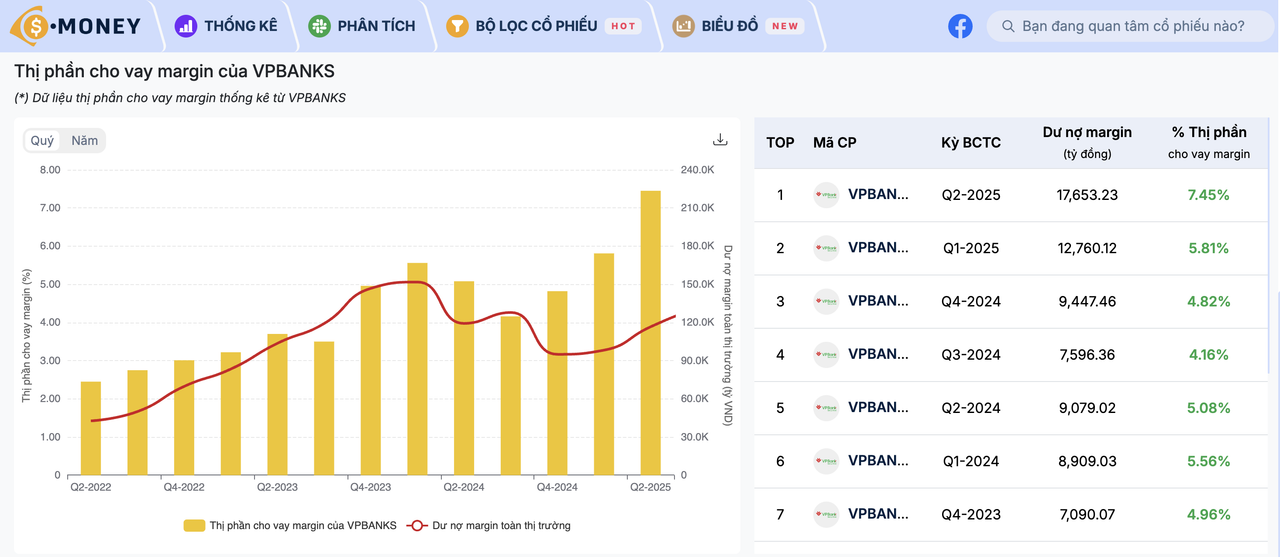Select the 7,090.07 margin value
Image resolution: width=1280 pixels, height=557 pixels.
(x=1087, y=514)
